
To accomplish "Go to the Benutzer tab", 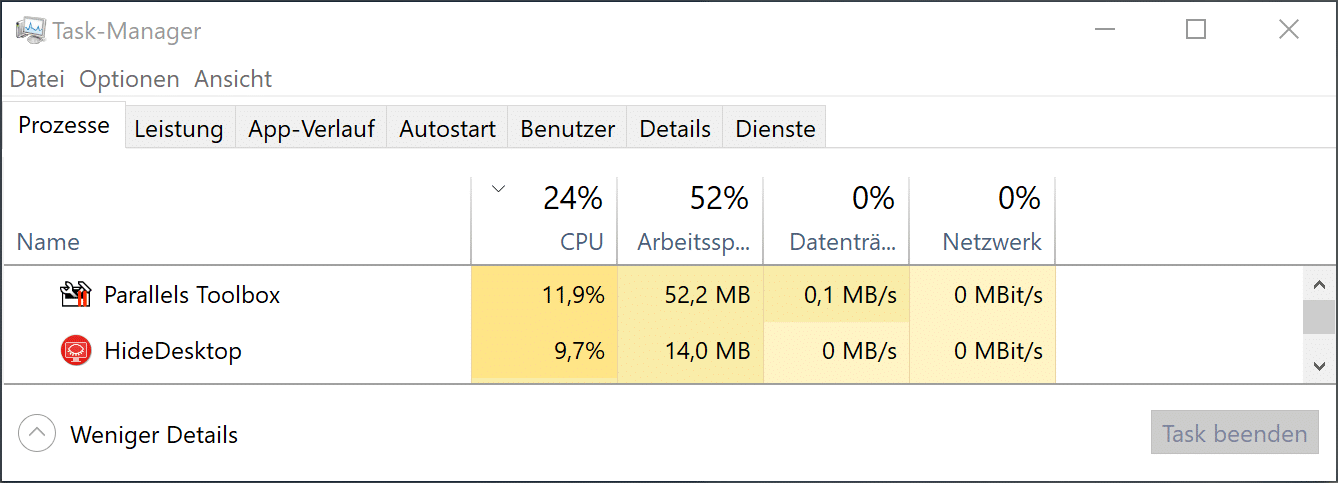I will (x=567, y=129).
